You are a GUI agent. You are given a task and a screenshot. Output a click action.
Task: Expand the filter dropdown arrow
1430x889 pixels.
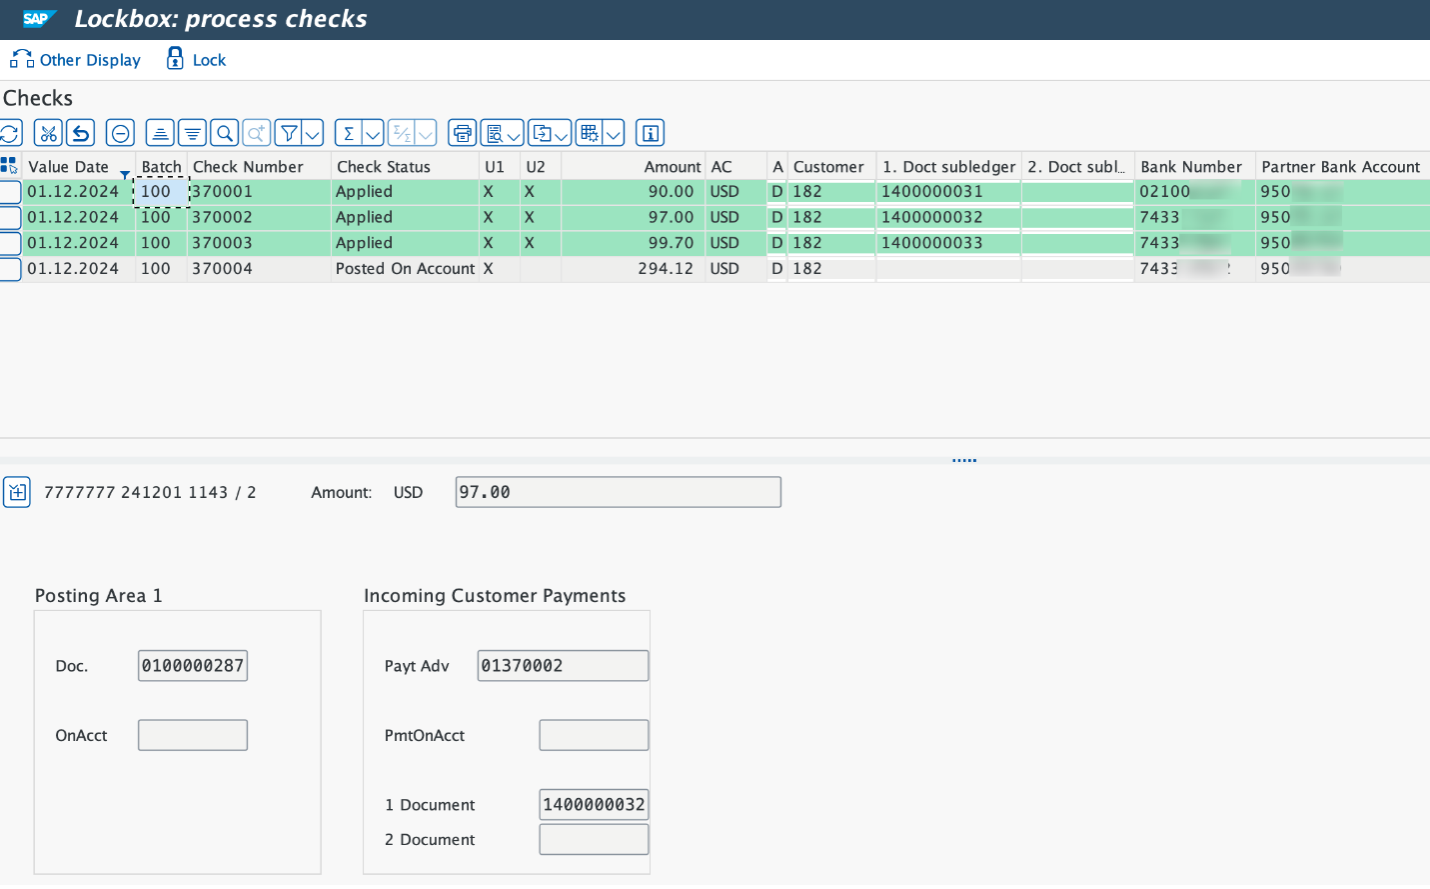pos(313,133)
